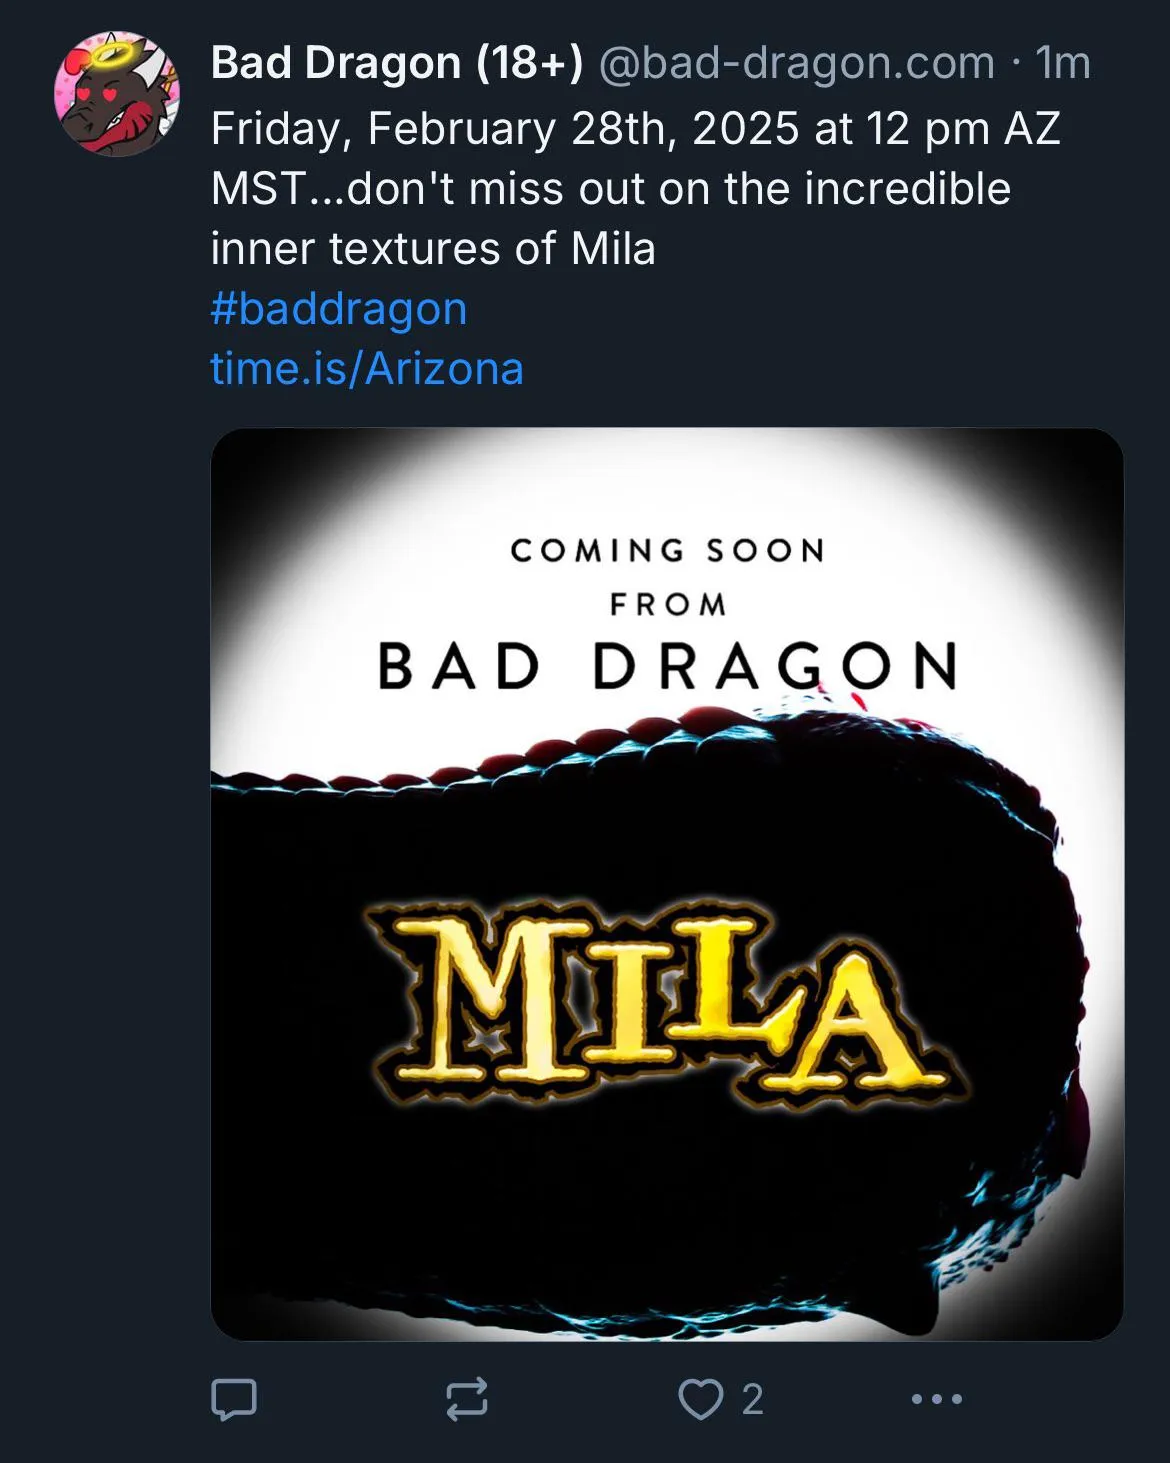Click the display name Bad Dragon (18+)

point(396,63)
